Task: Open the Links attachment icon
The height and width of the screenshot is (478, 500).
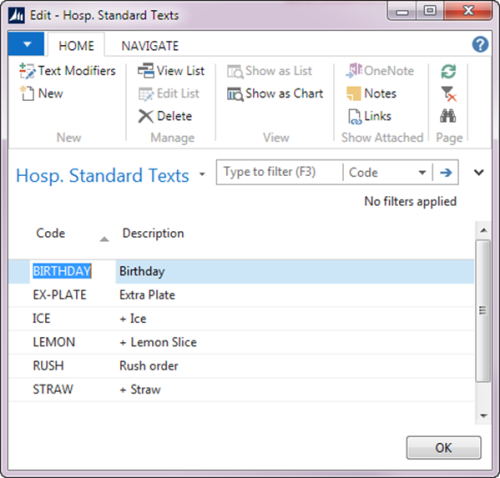Action: coord(354,116)
